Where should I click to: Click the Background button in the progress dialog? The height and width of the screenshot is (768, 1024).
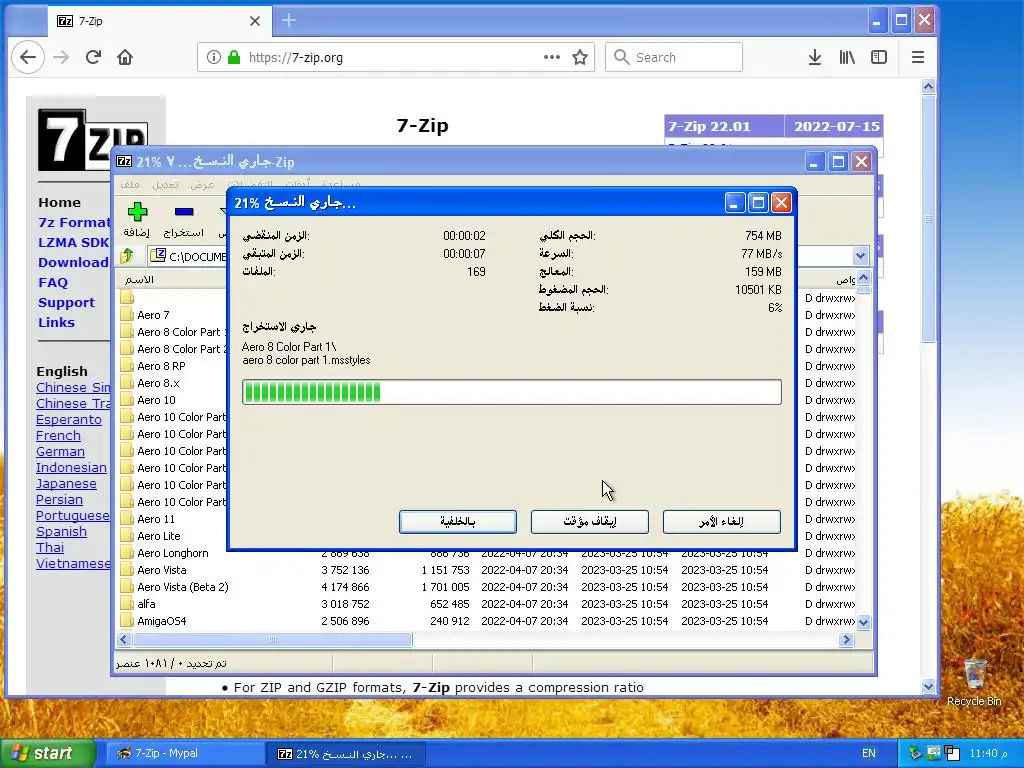[458, 521]
